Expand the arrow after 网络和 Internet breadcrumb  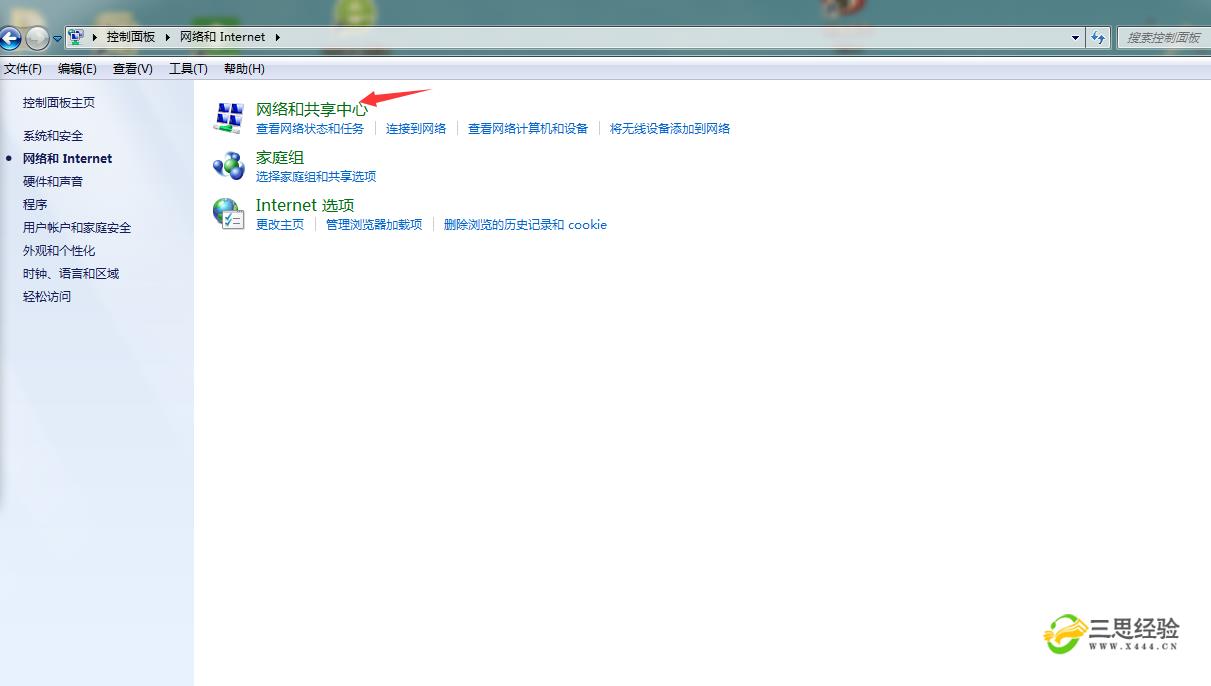[277, 37]
